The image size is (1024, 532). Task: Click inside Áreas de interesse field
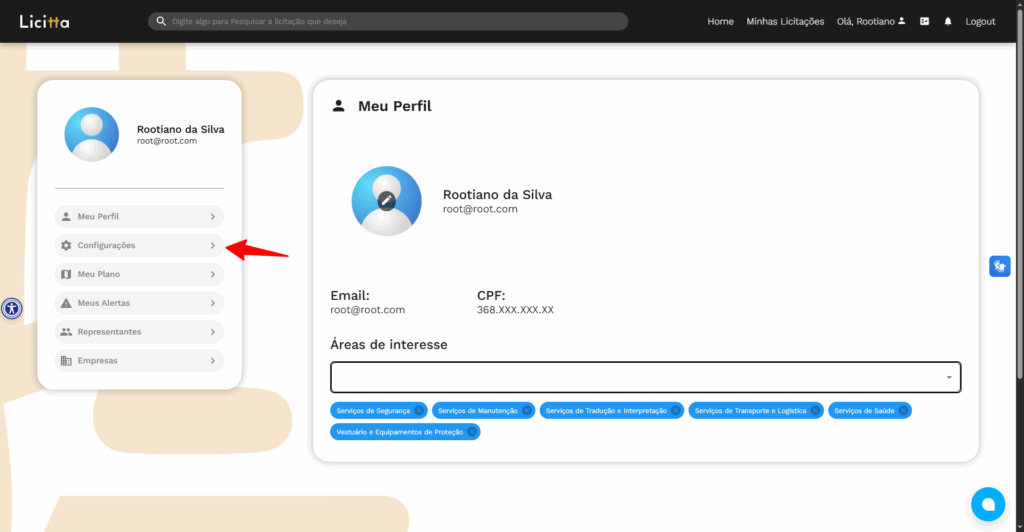click(645, 377)
